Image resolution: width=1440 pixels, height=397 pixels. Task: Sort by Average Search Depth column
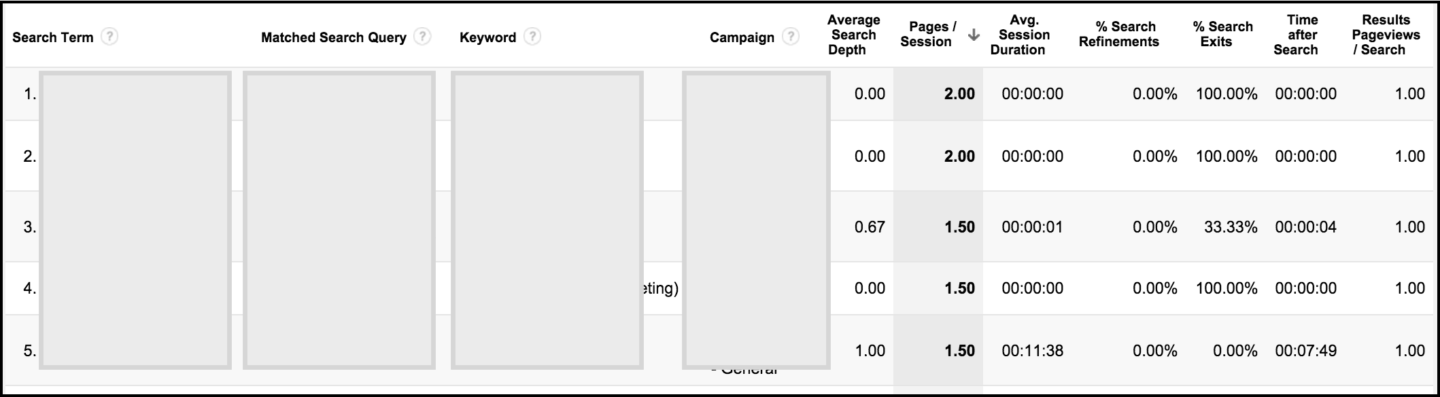click(x=853, y=35)
